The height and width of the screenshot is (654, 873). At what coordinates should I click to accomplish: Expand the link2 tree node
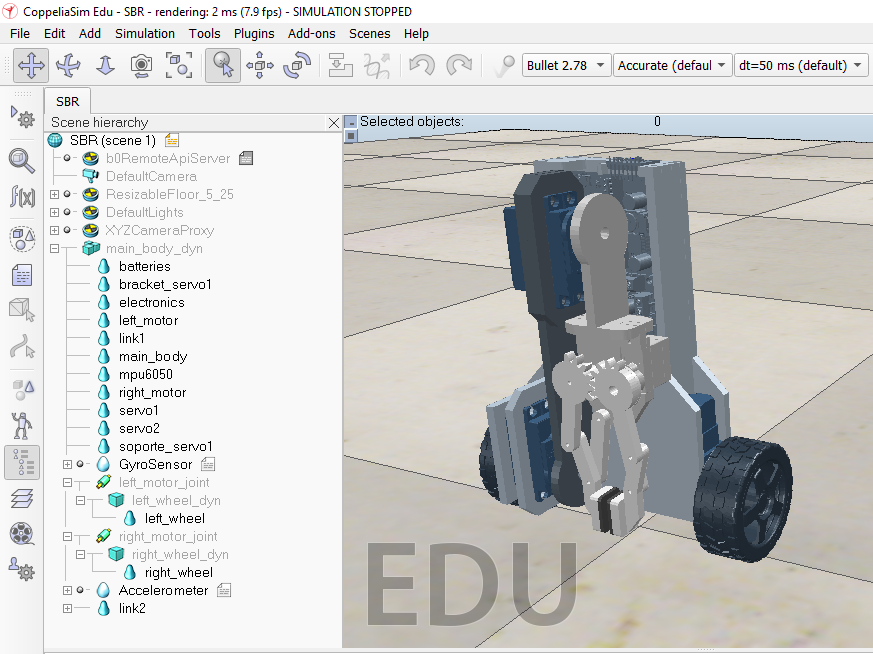click(x=67, y=608)
